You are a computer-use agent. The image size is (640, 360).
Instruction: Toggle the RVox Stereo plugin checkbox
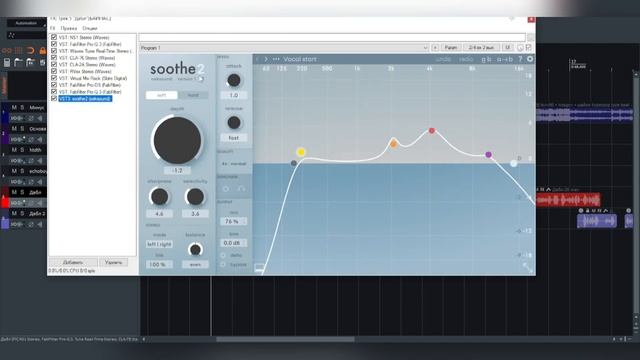54,71
